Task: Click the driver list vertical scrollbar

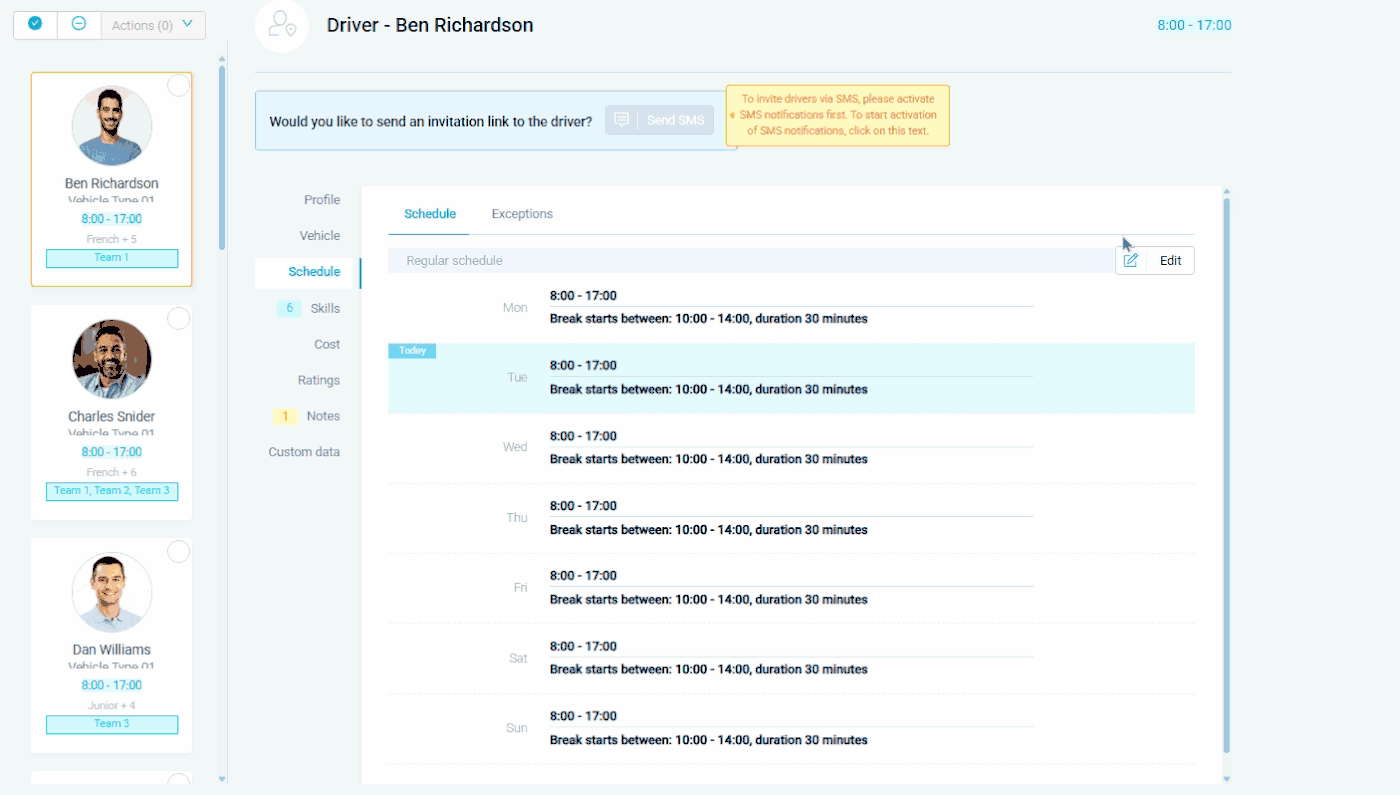Action: [x=222, y=158]
